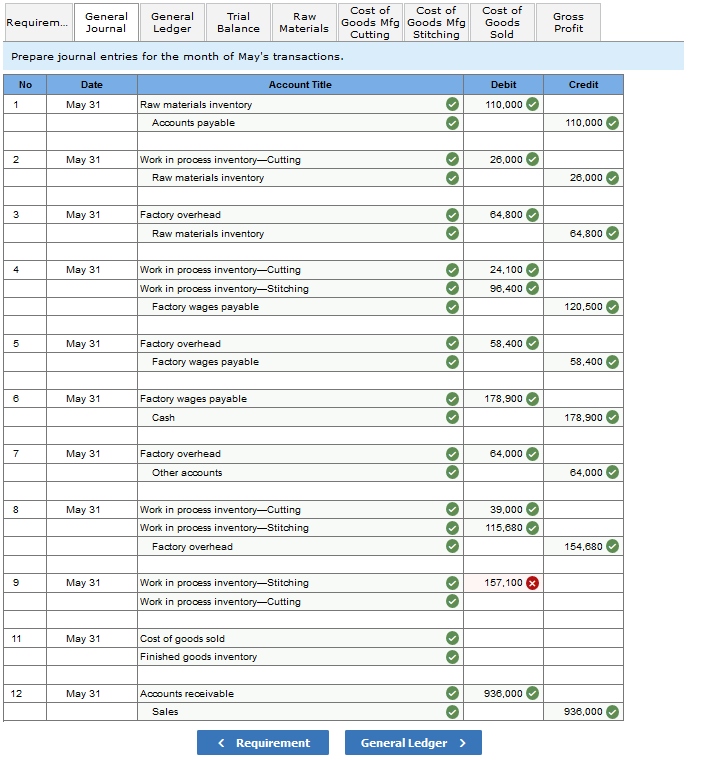Click the Date column header

pyautogui.click(x=92, y=85)
